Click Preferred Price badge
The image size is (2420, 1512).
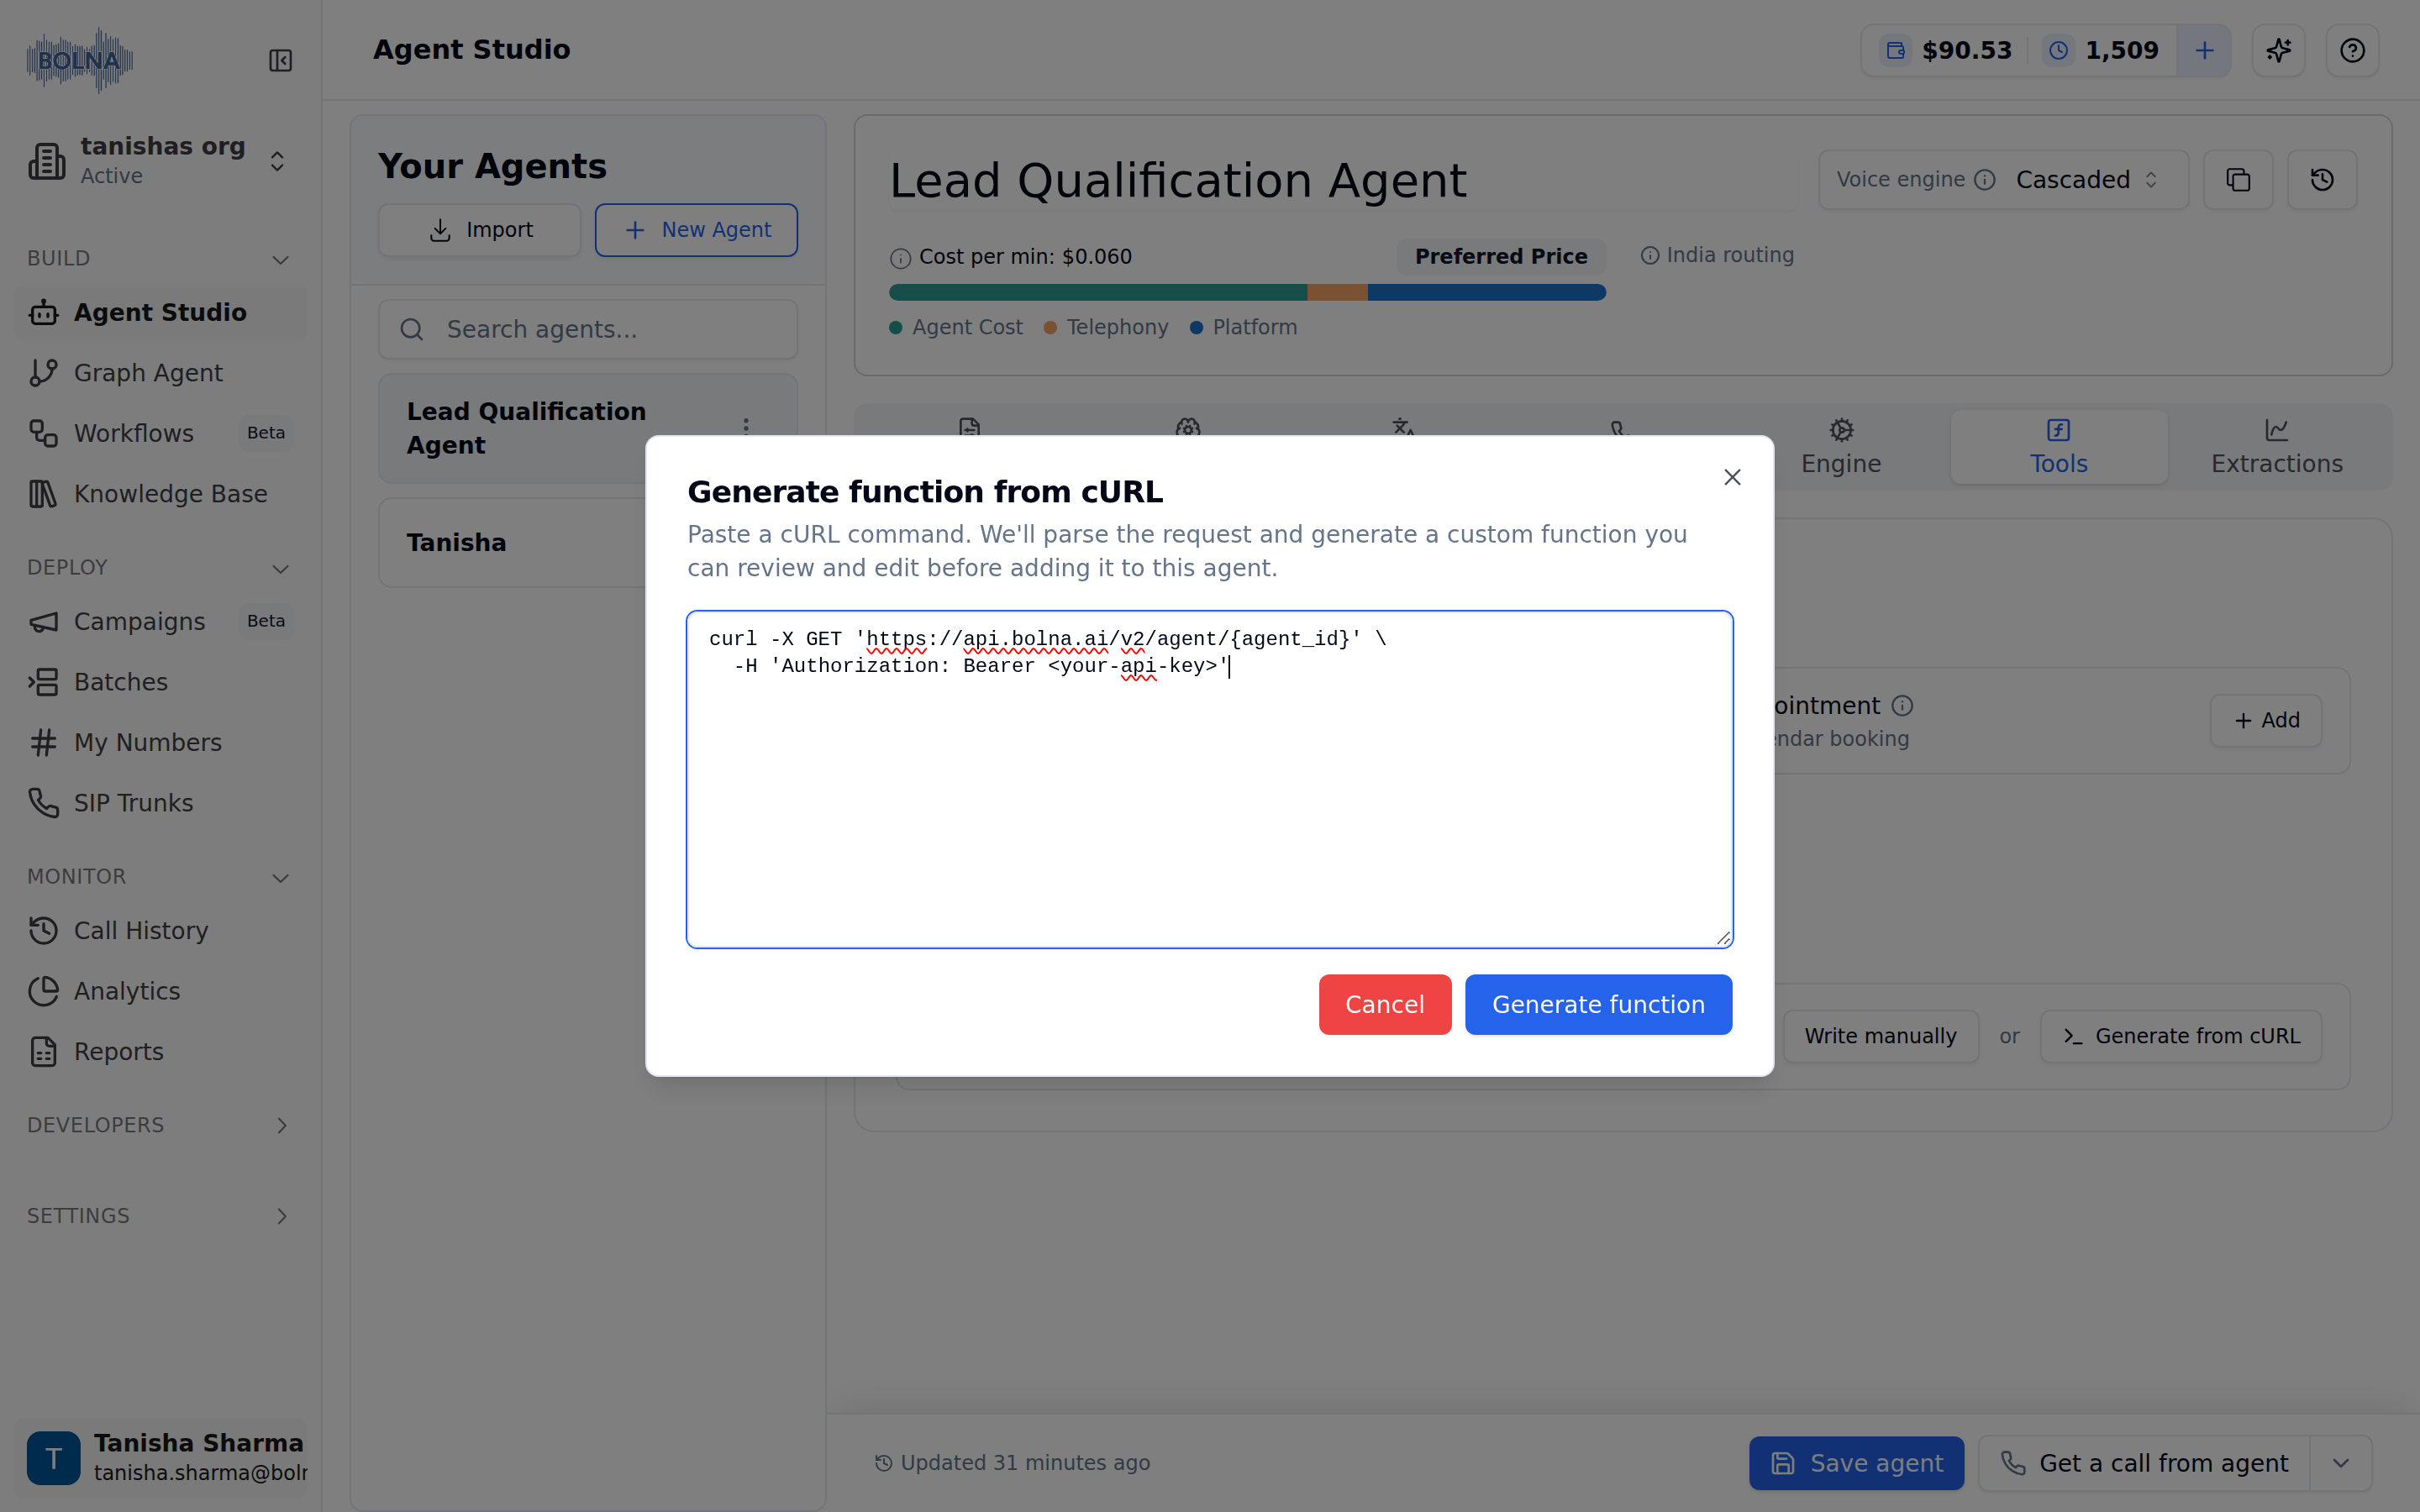pos(1500,257)
